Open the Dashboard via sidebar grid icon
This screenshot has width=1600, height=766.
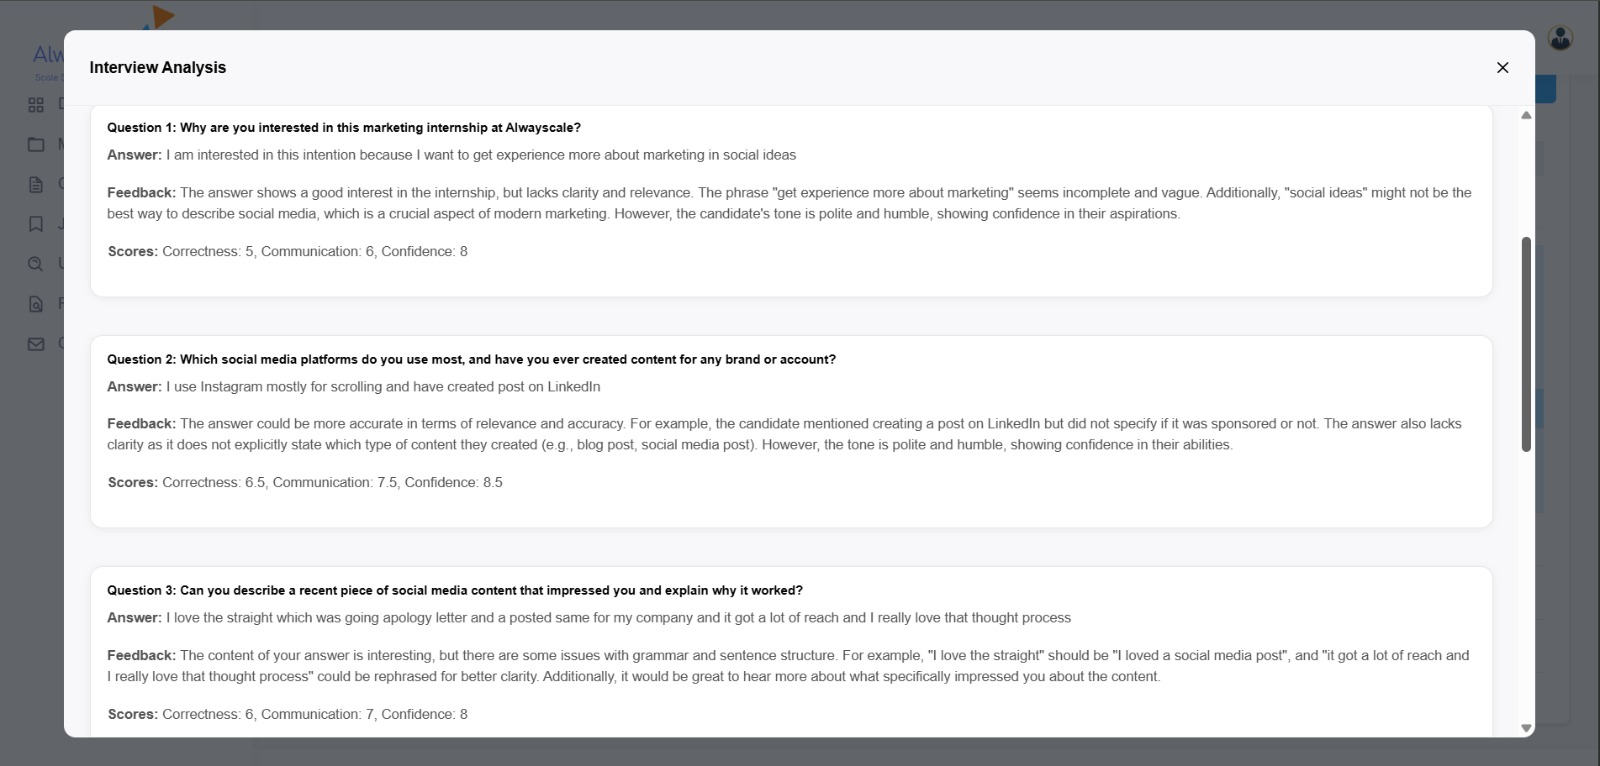(x=36, y=104)
